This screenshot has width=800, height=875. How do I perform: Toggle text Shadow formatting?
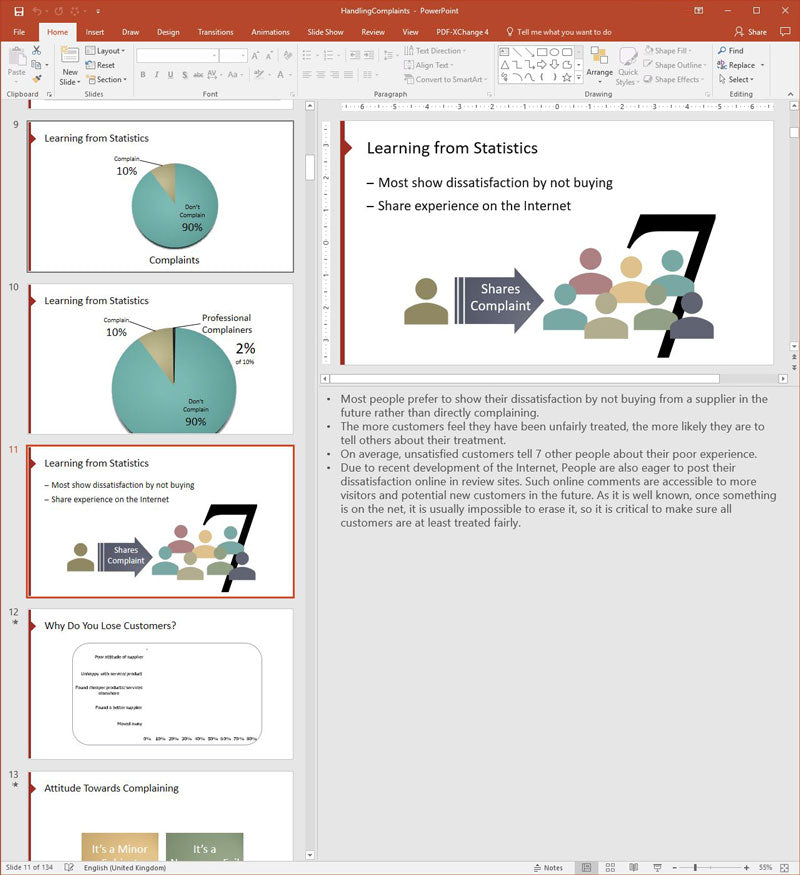(185, 74)
